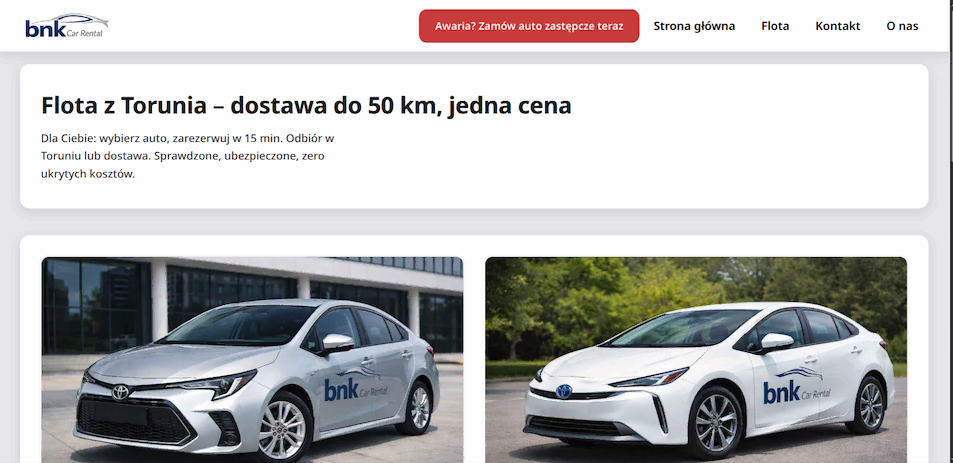Click the Flota z Torunia heading
Image resolution: width=953 pixels, height=463 pixels.
306,106
